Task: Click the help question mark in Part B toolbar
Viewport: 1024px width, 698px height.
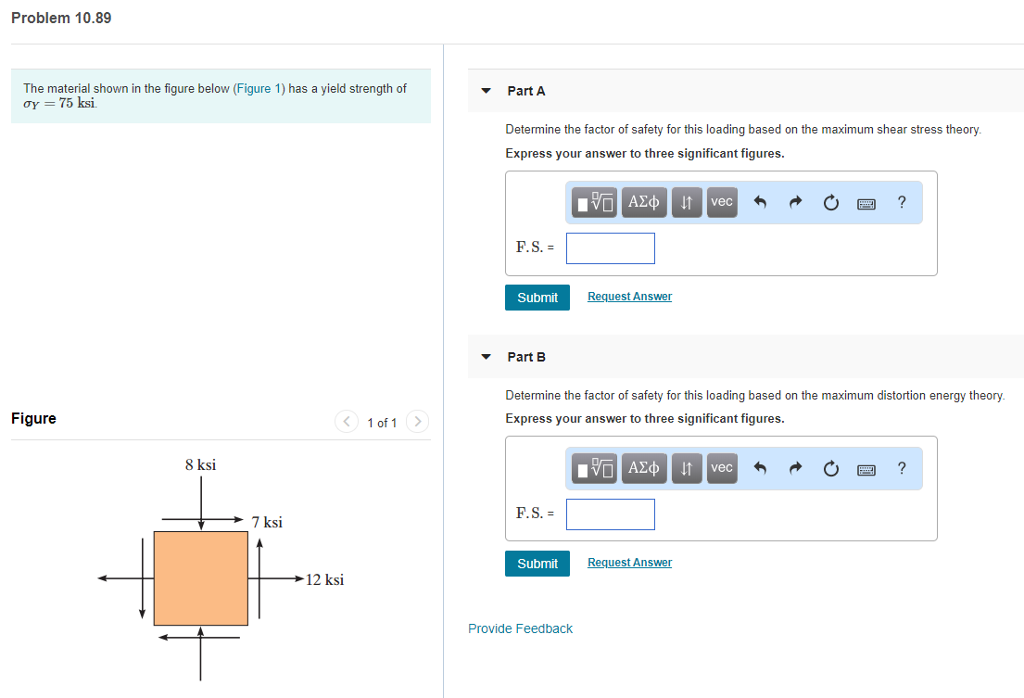Action: coord(901,468)
